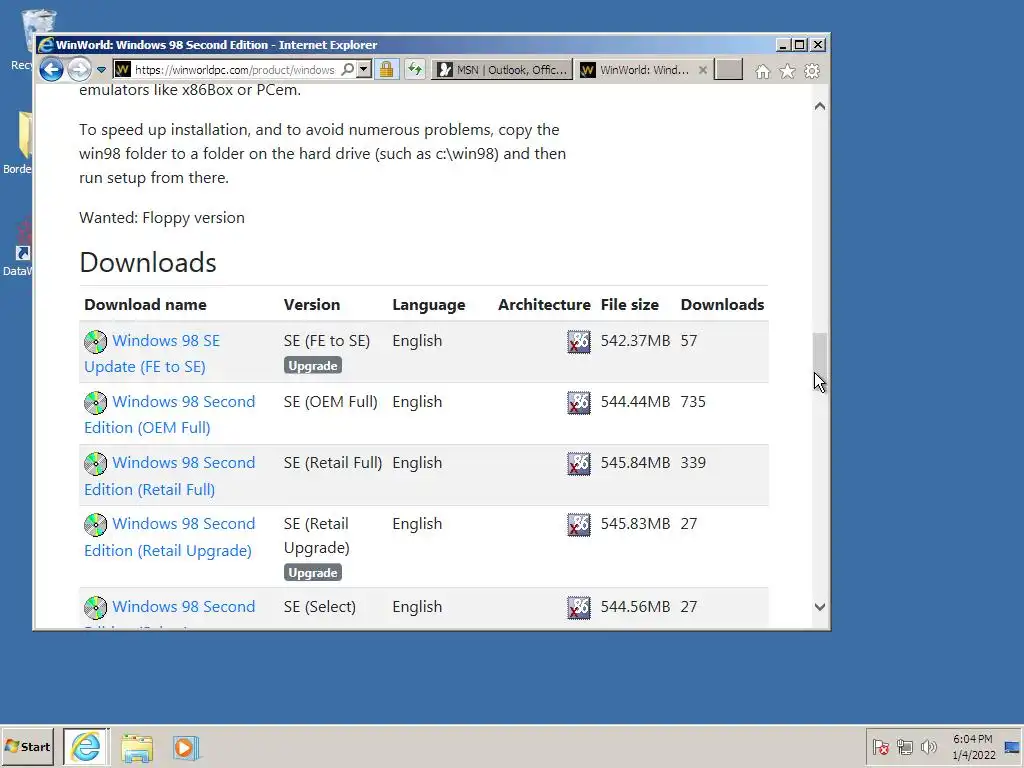Click Internet Explorer in the taskbar
Image resolution: width=1024 pixels, height=768 pixels.
pos(86,746)
